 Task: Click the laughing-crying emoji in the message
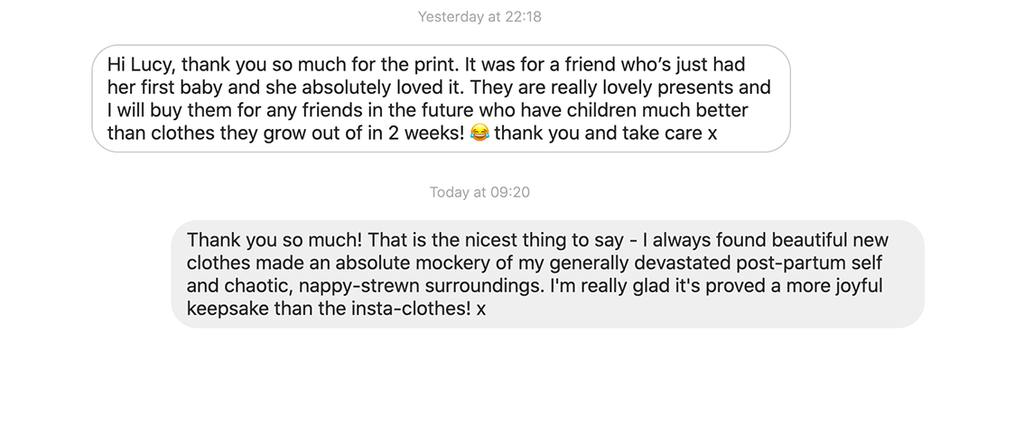479,133
